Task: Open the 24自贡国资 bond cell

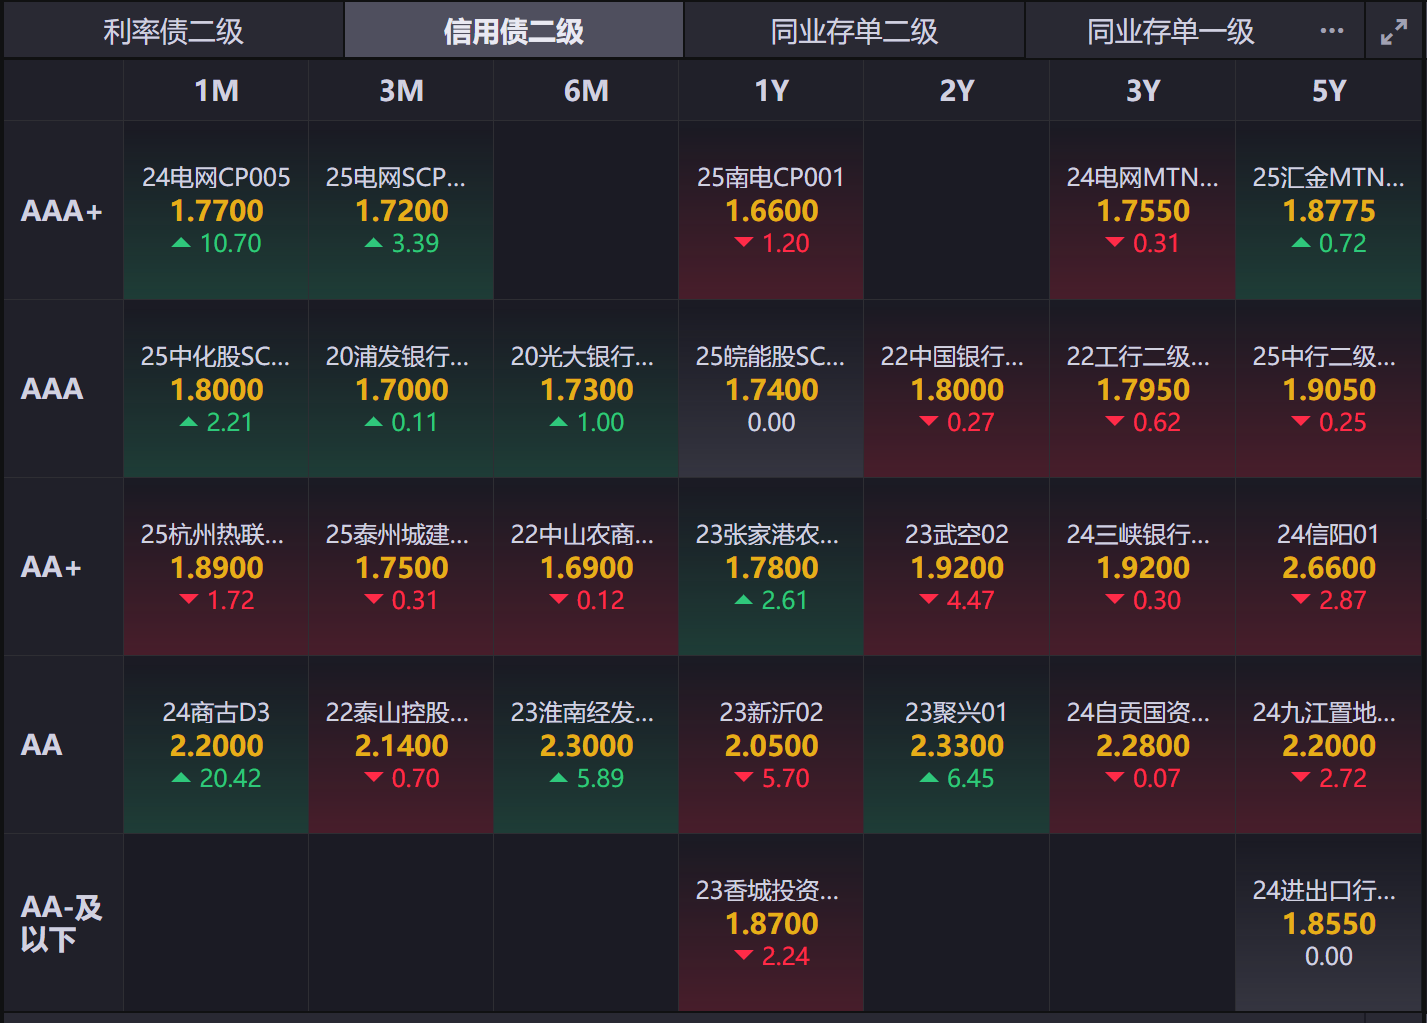Action: tap(1143, 745)
